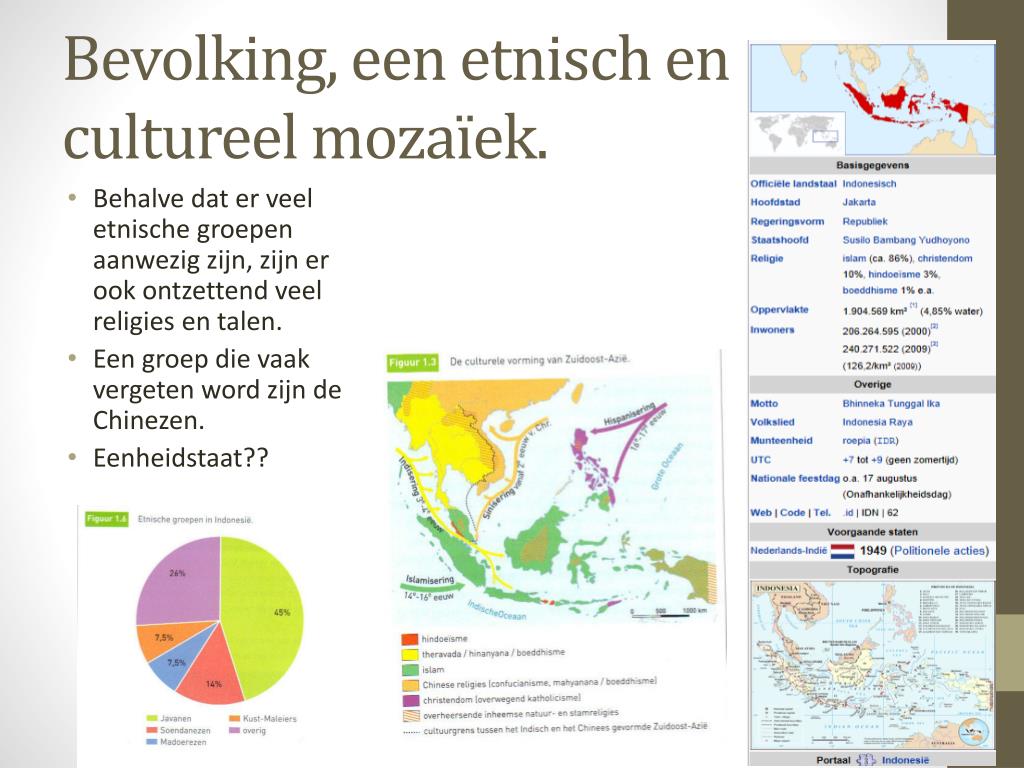Open the 'Officiële landstaal' link
Screen dimensions: 1024x768
[793, 184]
